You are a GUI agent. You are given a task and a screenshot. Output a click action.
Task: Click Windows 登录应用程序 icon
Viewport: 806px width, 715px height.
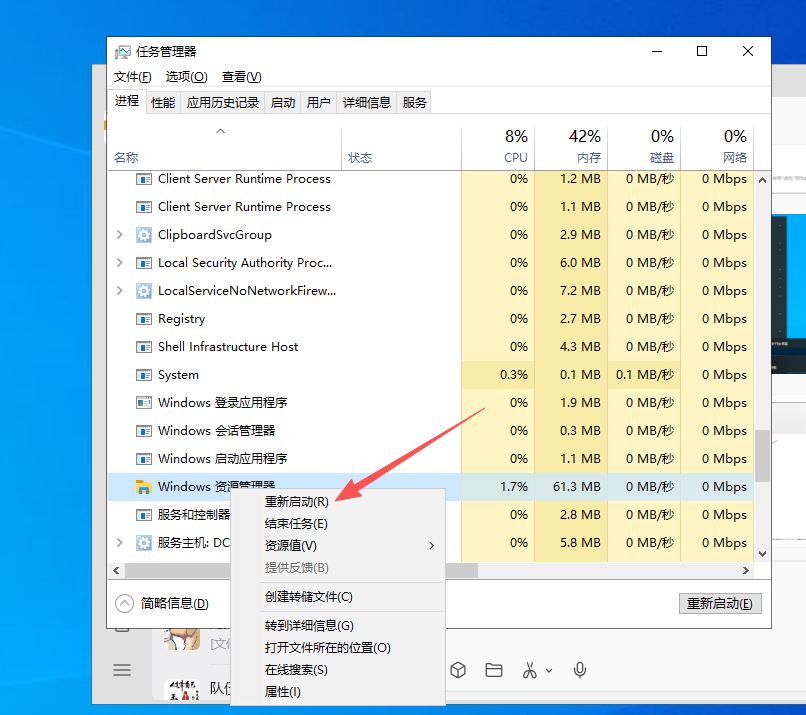coord(143,402)
